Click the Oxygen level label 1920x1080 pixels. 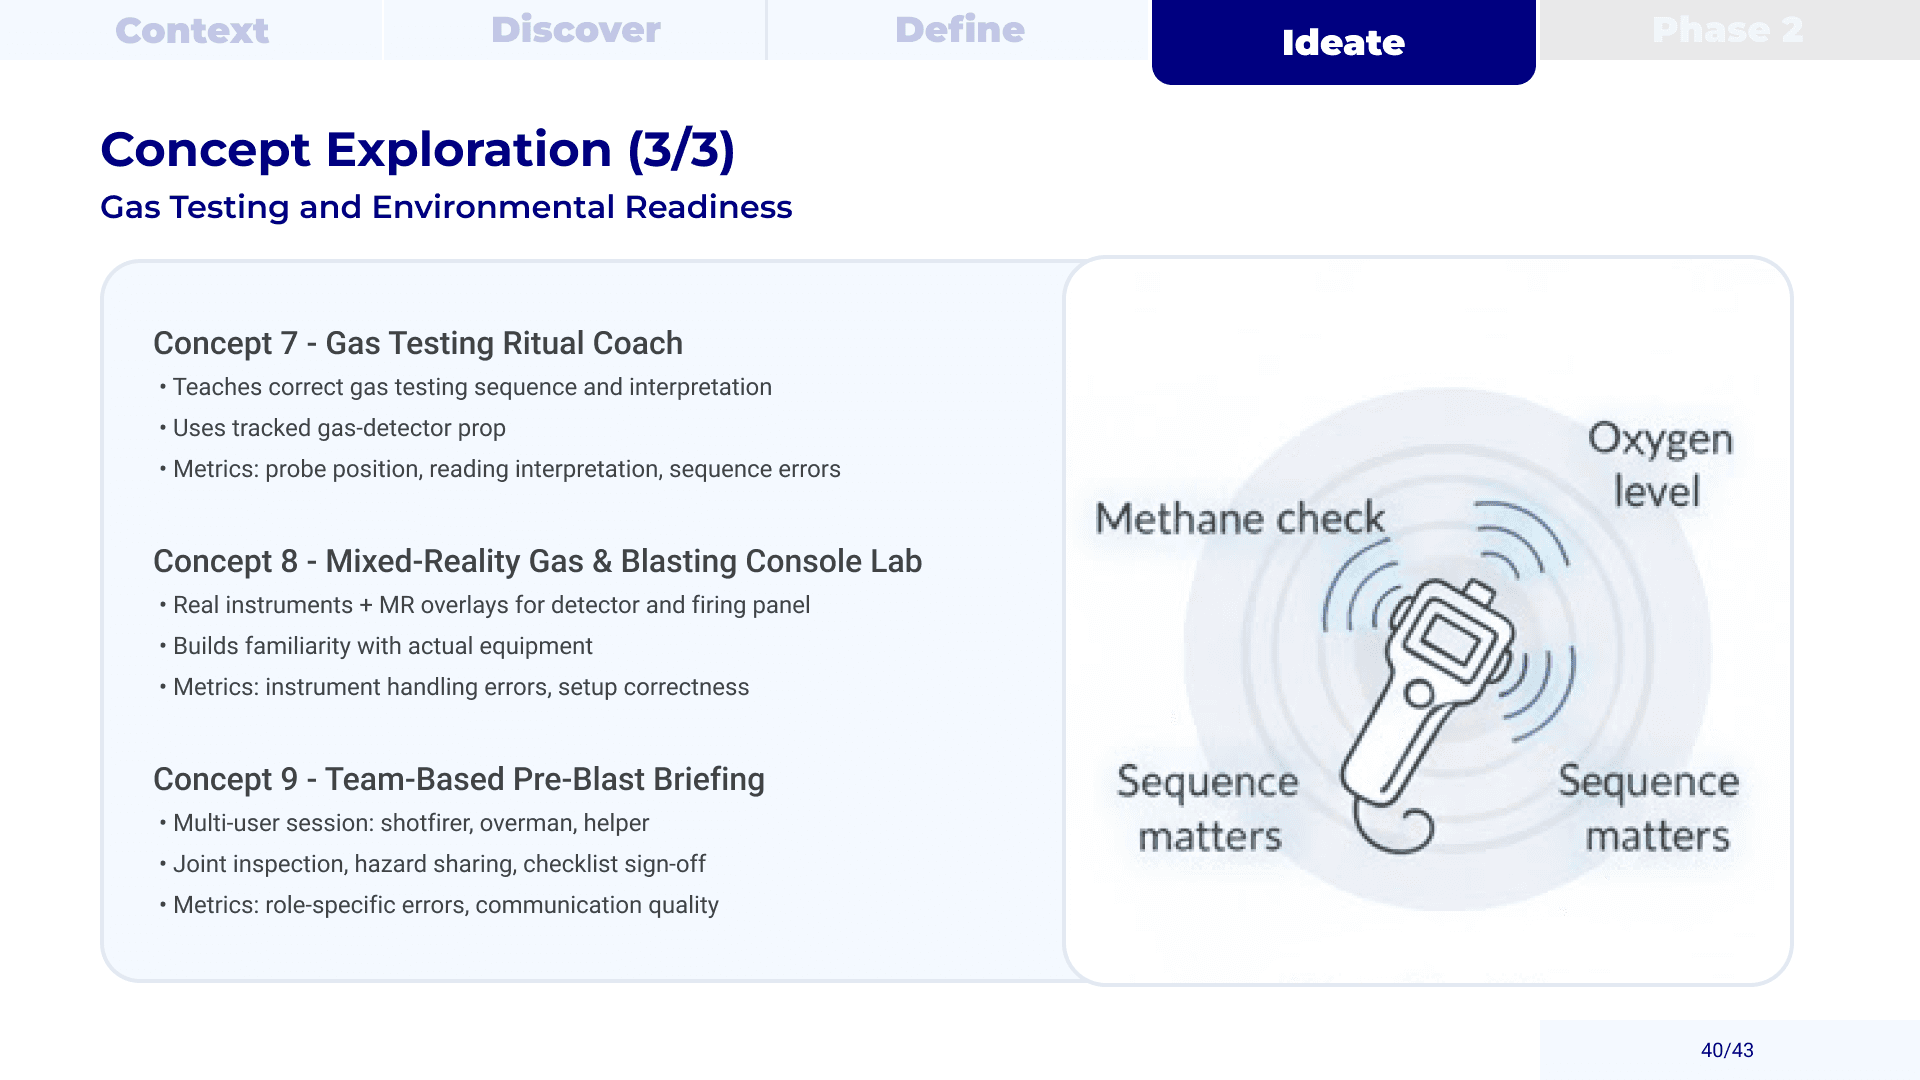pos(1659,465)
